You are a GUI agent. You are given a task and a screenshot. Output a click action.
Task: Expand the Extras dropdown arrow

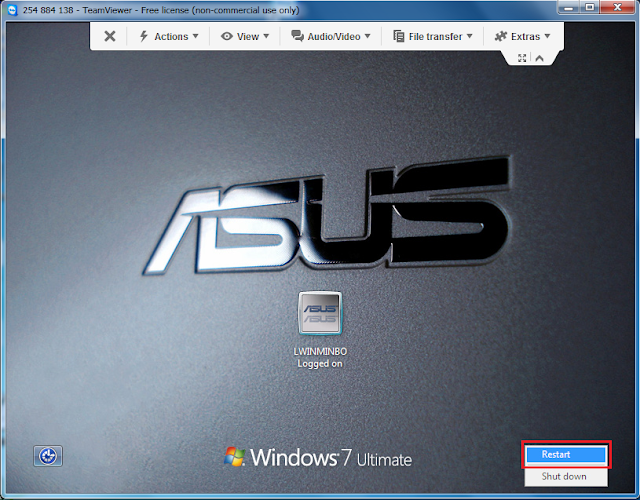coord(547,36)
